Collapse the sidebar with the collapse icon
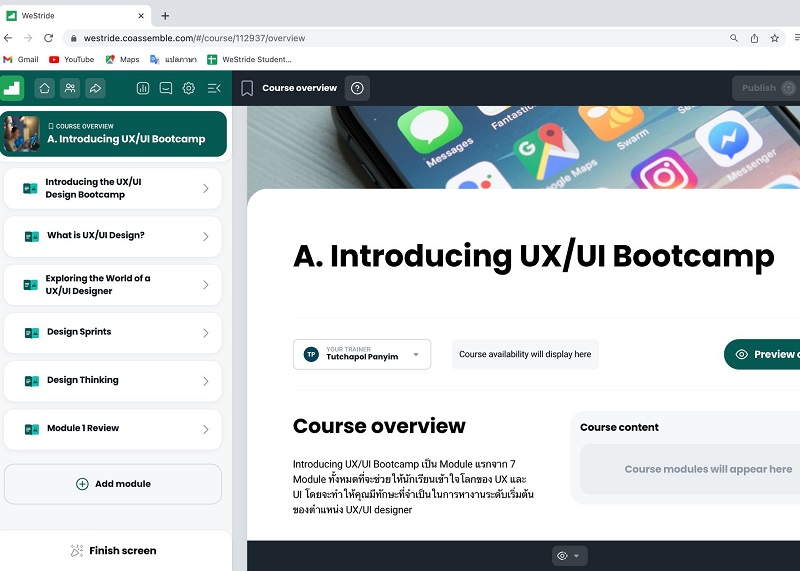 pyautogui.click(x=213, y=88)
